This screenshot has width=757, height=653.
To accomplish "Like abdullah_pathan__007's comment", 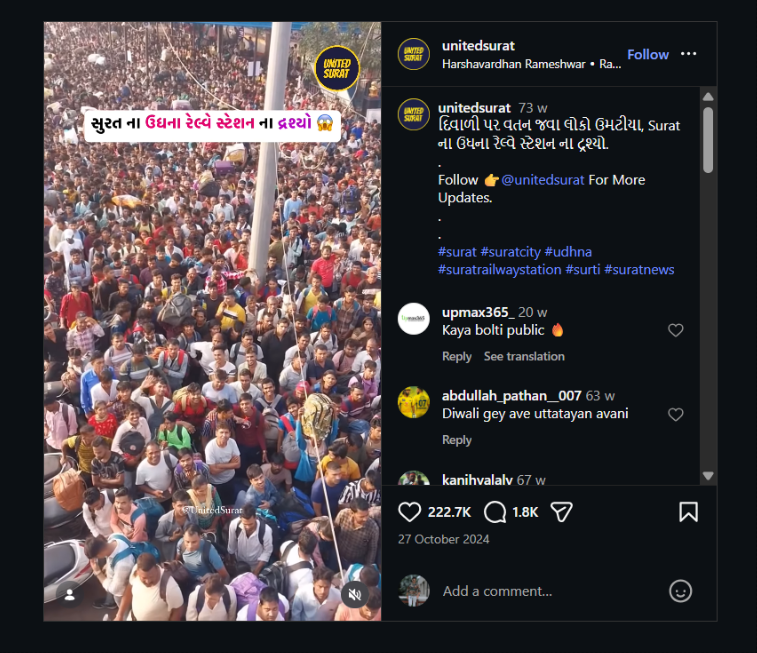I will click(x=676, y=414).
